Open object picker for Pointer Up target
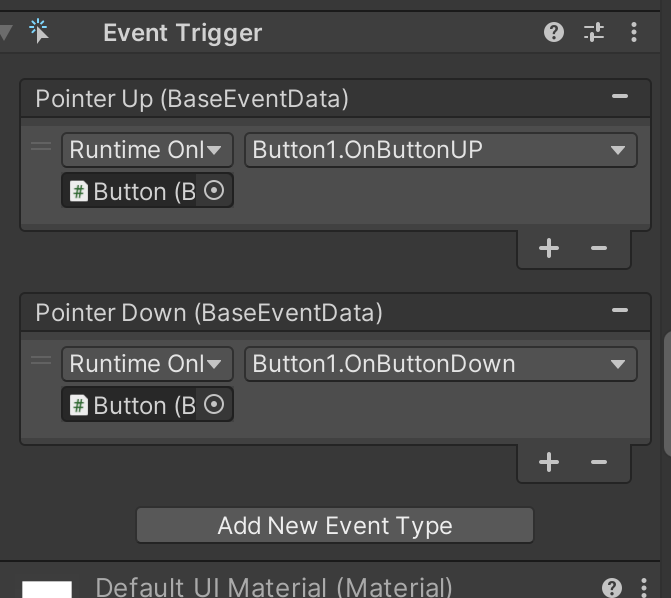This screenshot has height=598, width=671. [214, 191]
